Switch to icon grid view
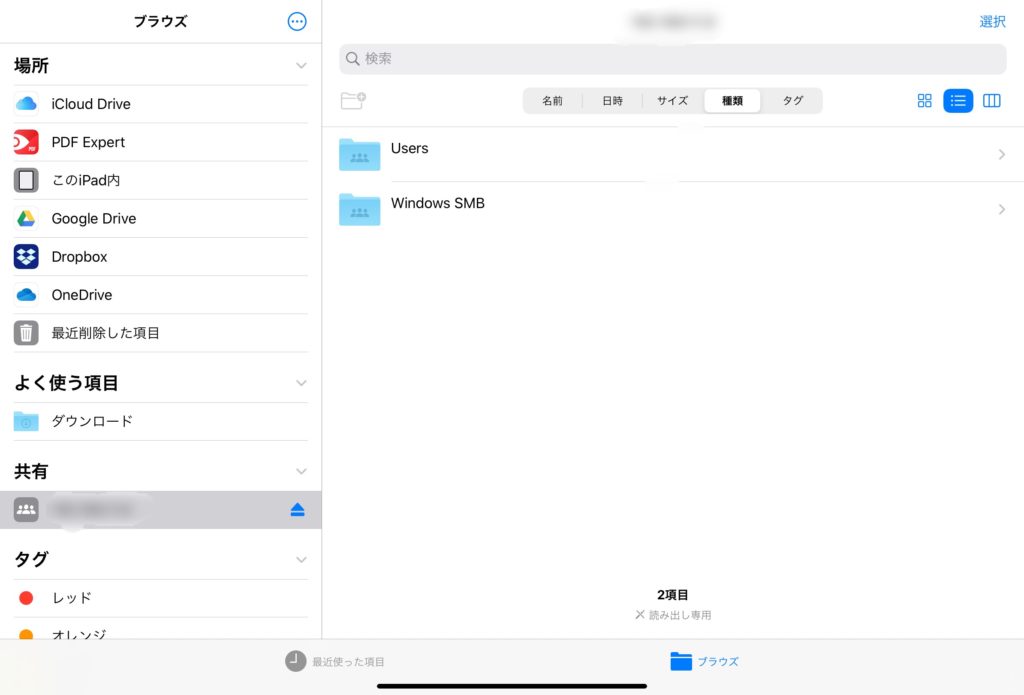Image resolution: width=1024 pixels, height=695 pixels. pos(924,100)
